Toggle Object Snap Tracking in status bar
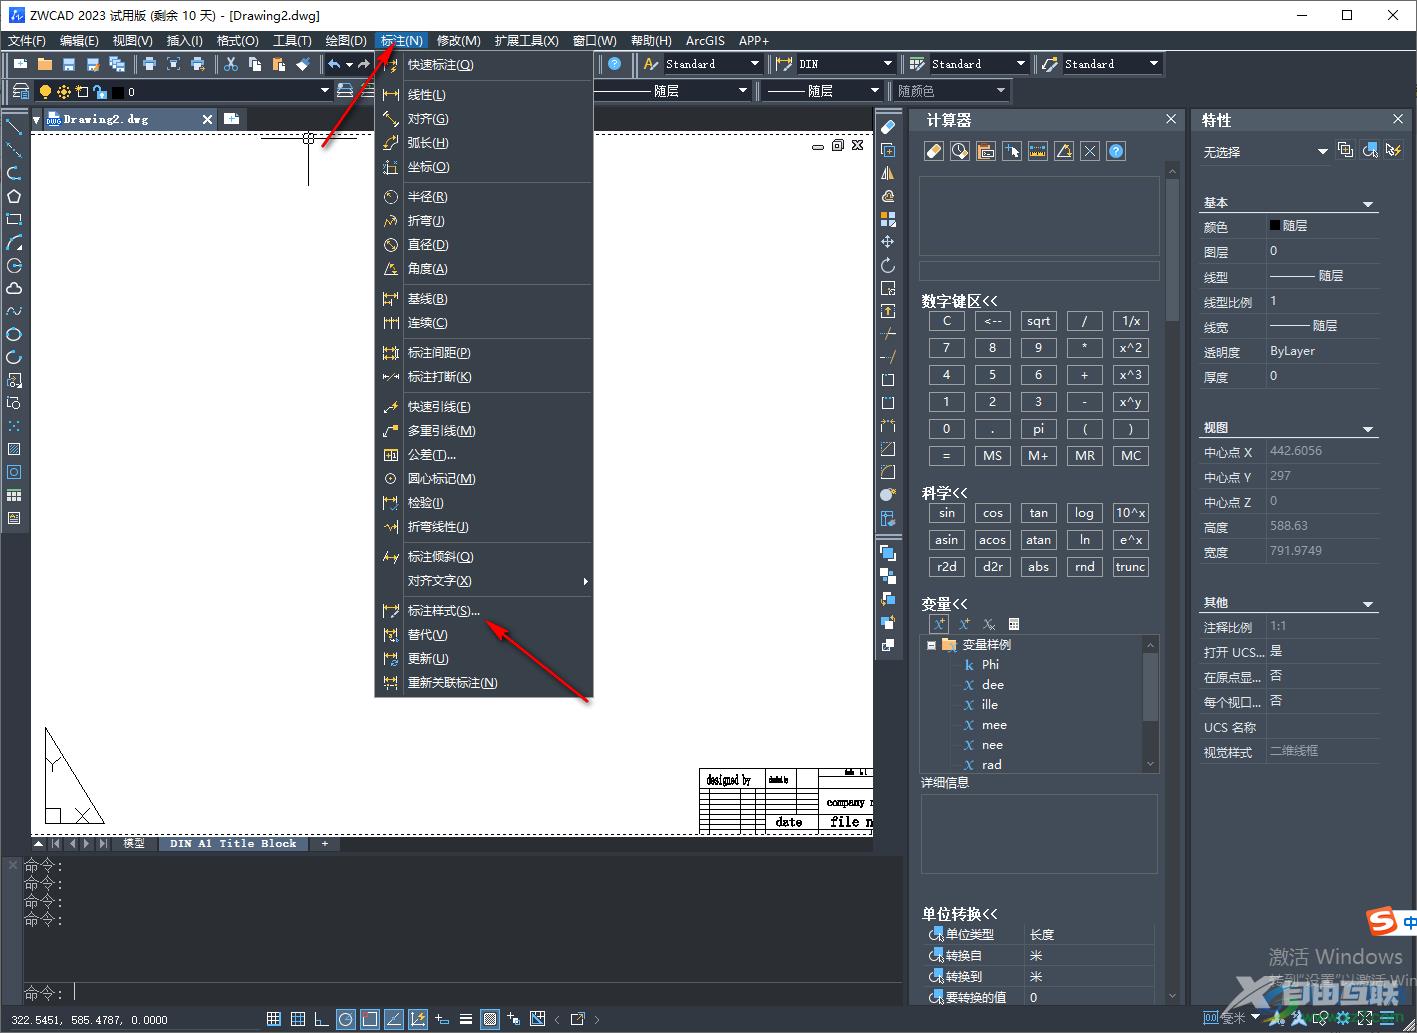 394,1019
